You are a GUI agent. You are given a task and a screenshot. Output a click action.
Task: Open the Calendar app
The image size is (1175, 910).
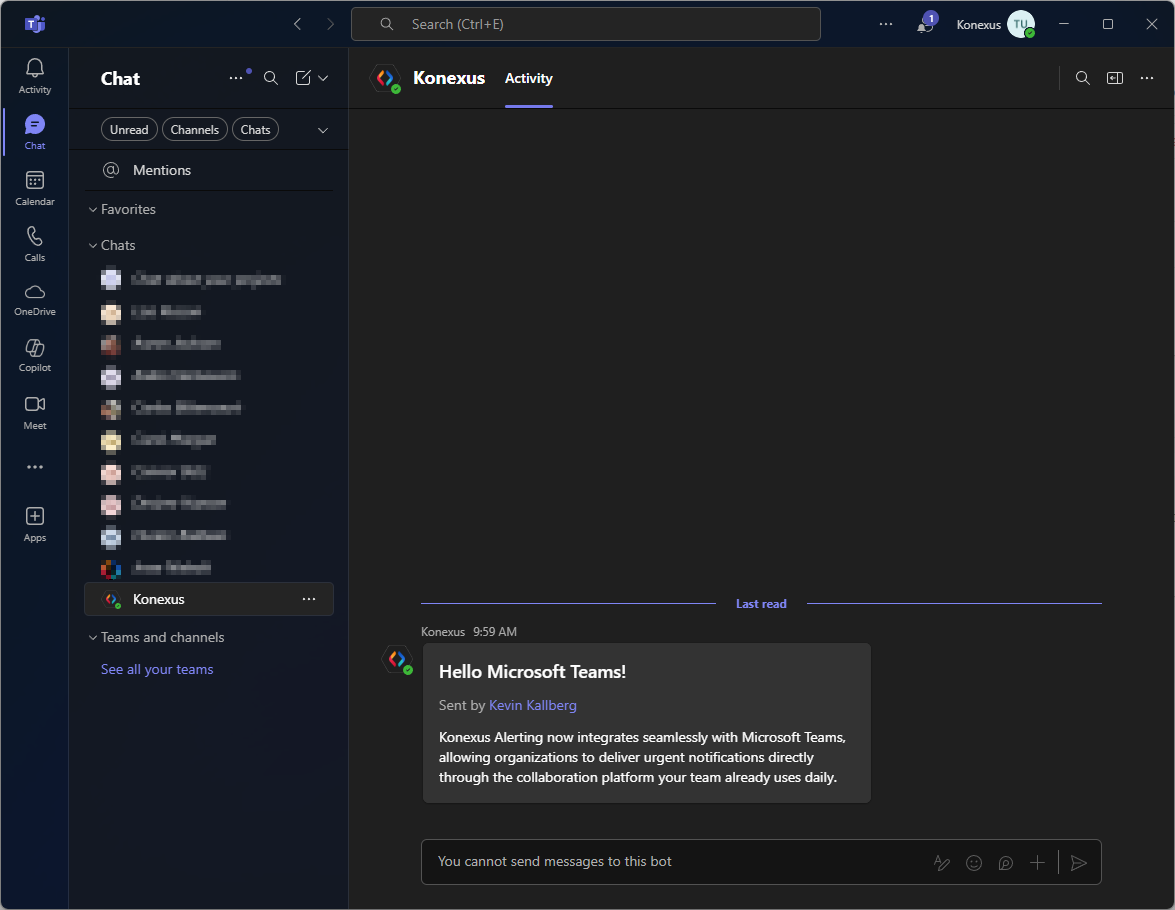(35, 188)
